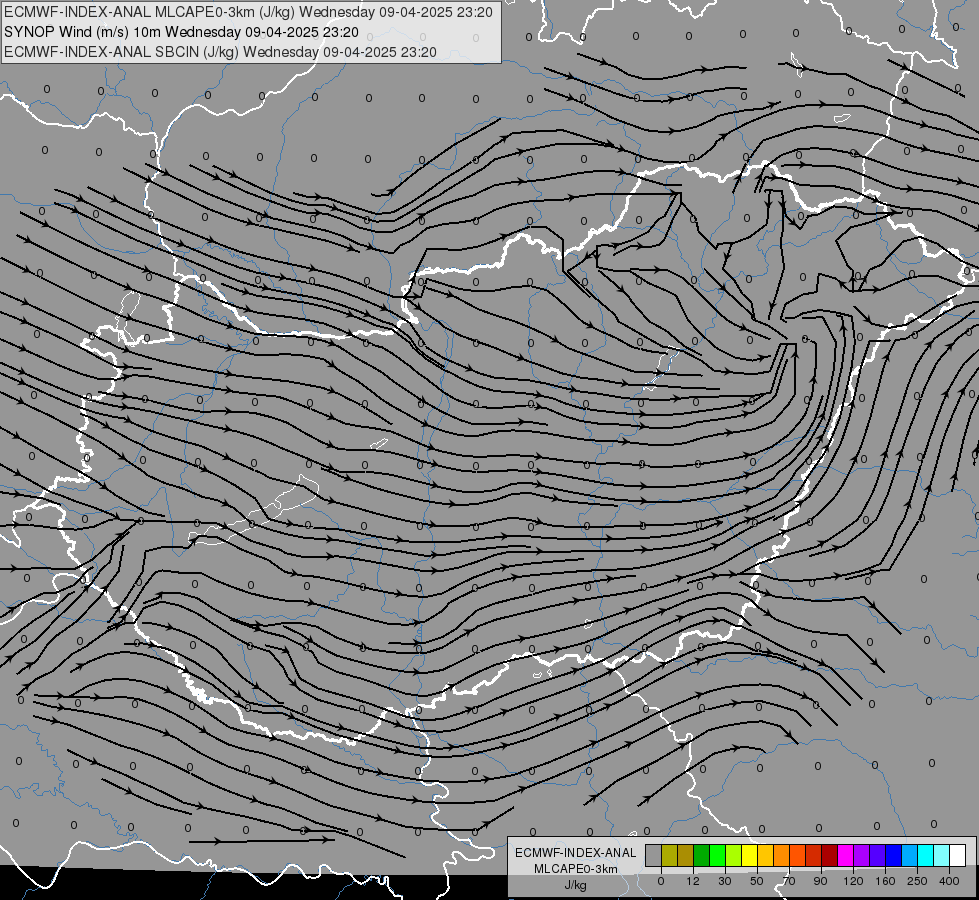Pick the pure blue legend swatch
This screenshot has height=900, width=979.
[893, 856]
